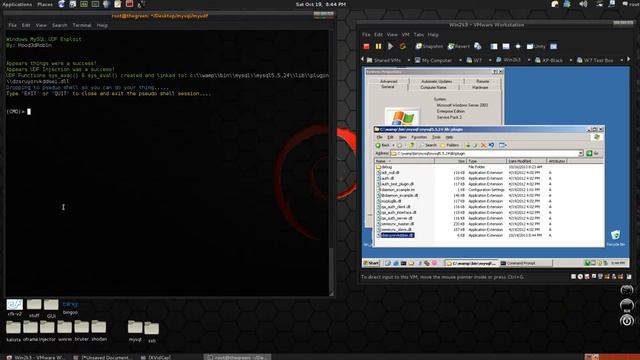Screen dimensions: 640x360
Task: Open the mysql folder on desktop
Action: pyautogui.click(x=135, y=330)
